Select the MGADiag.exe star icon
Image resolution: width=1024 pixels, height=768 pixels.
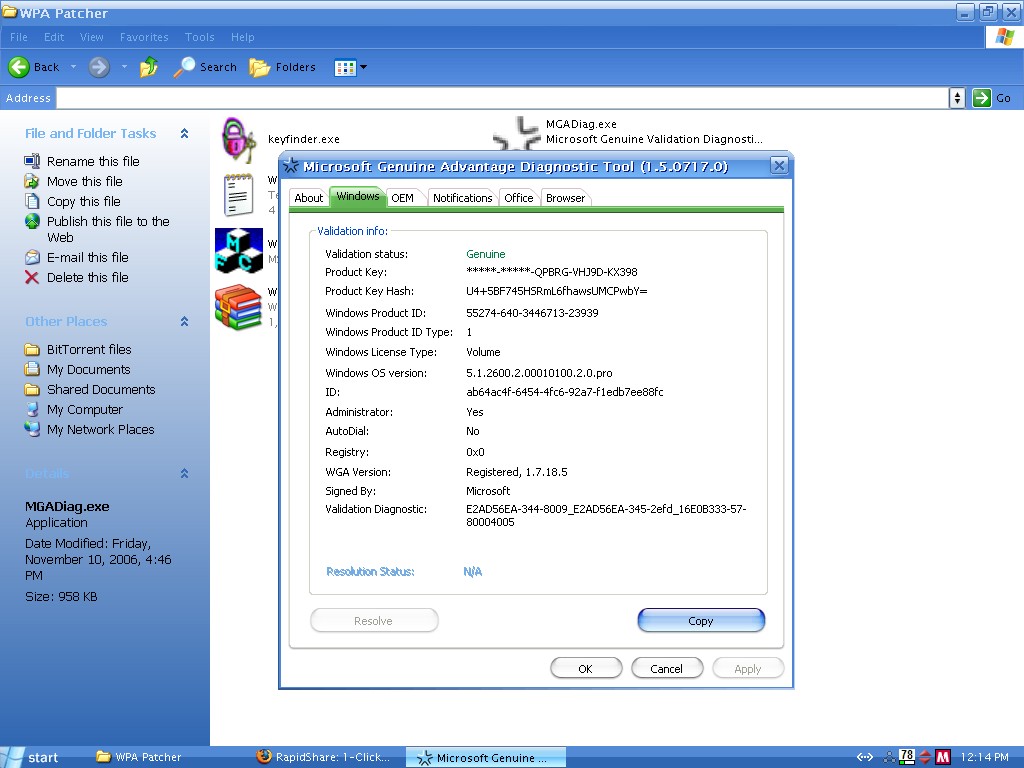click(517, 134)
